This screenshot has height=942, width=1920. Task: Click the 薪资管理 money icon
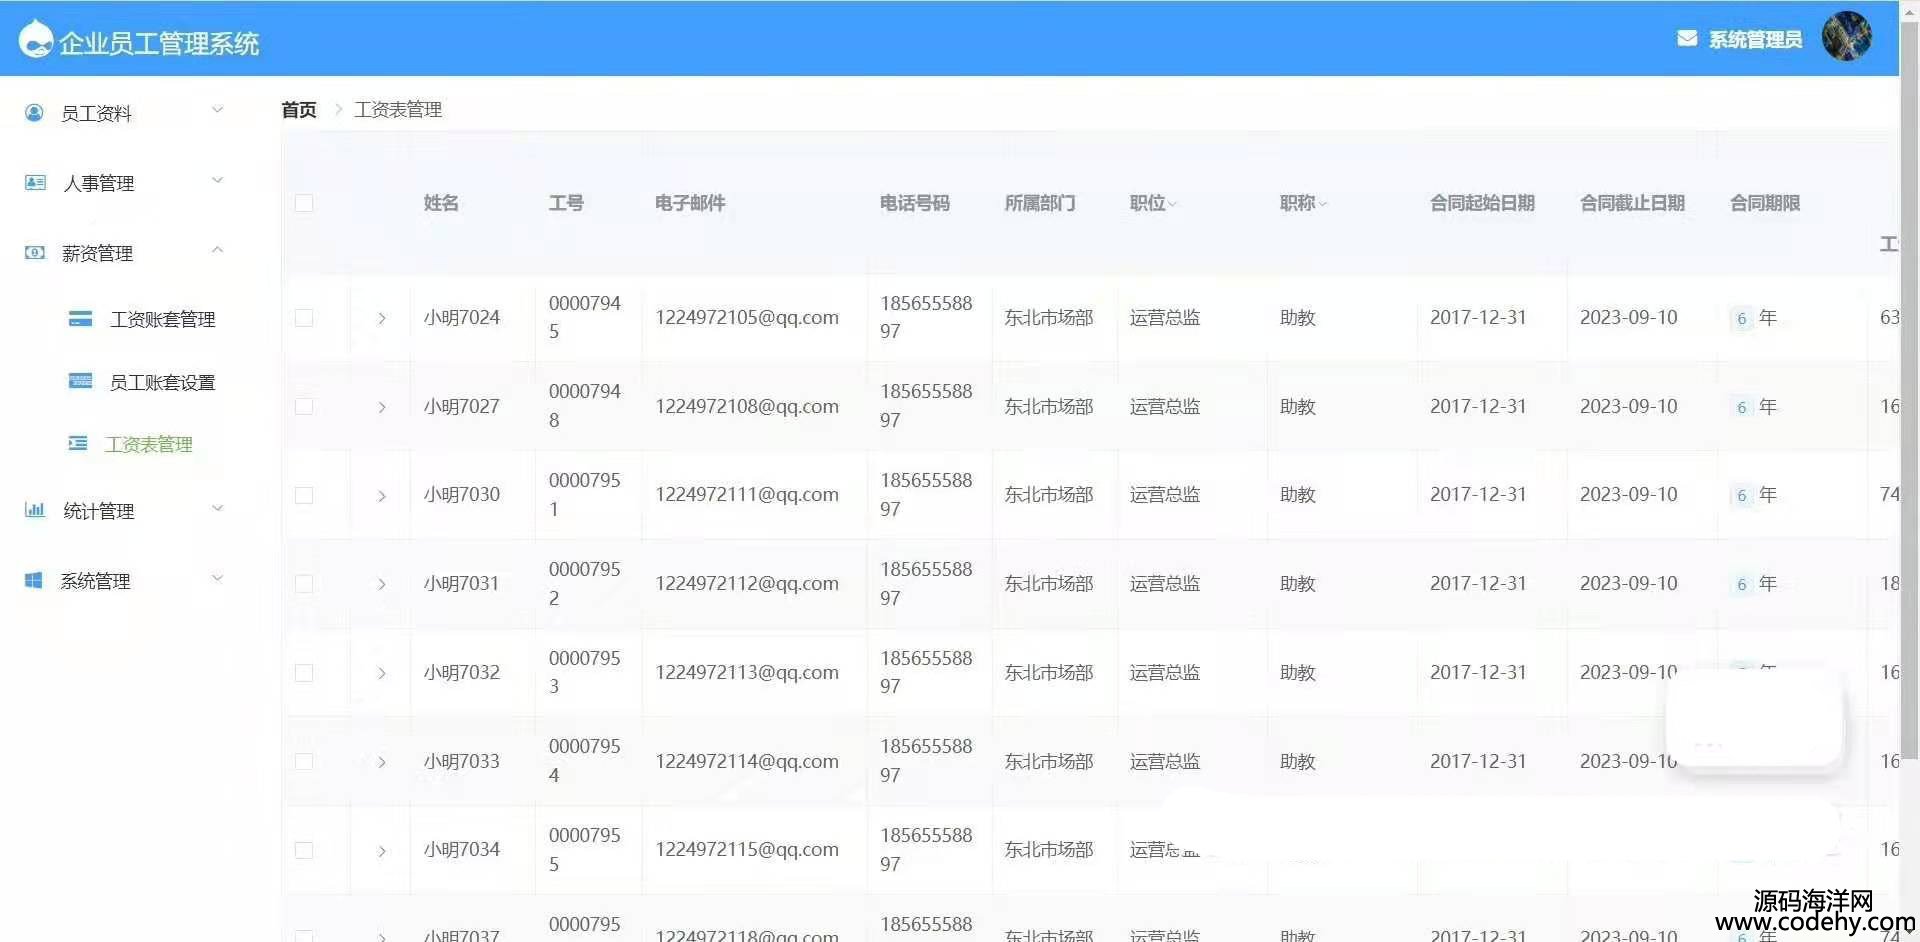tap(35, 253)
